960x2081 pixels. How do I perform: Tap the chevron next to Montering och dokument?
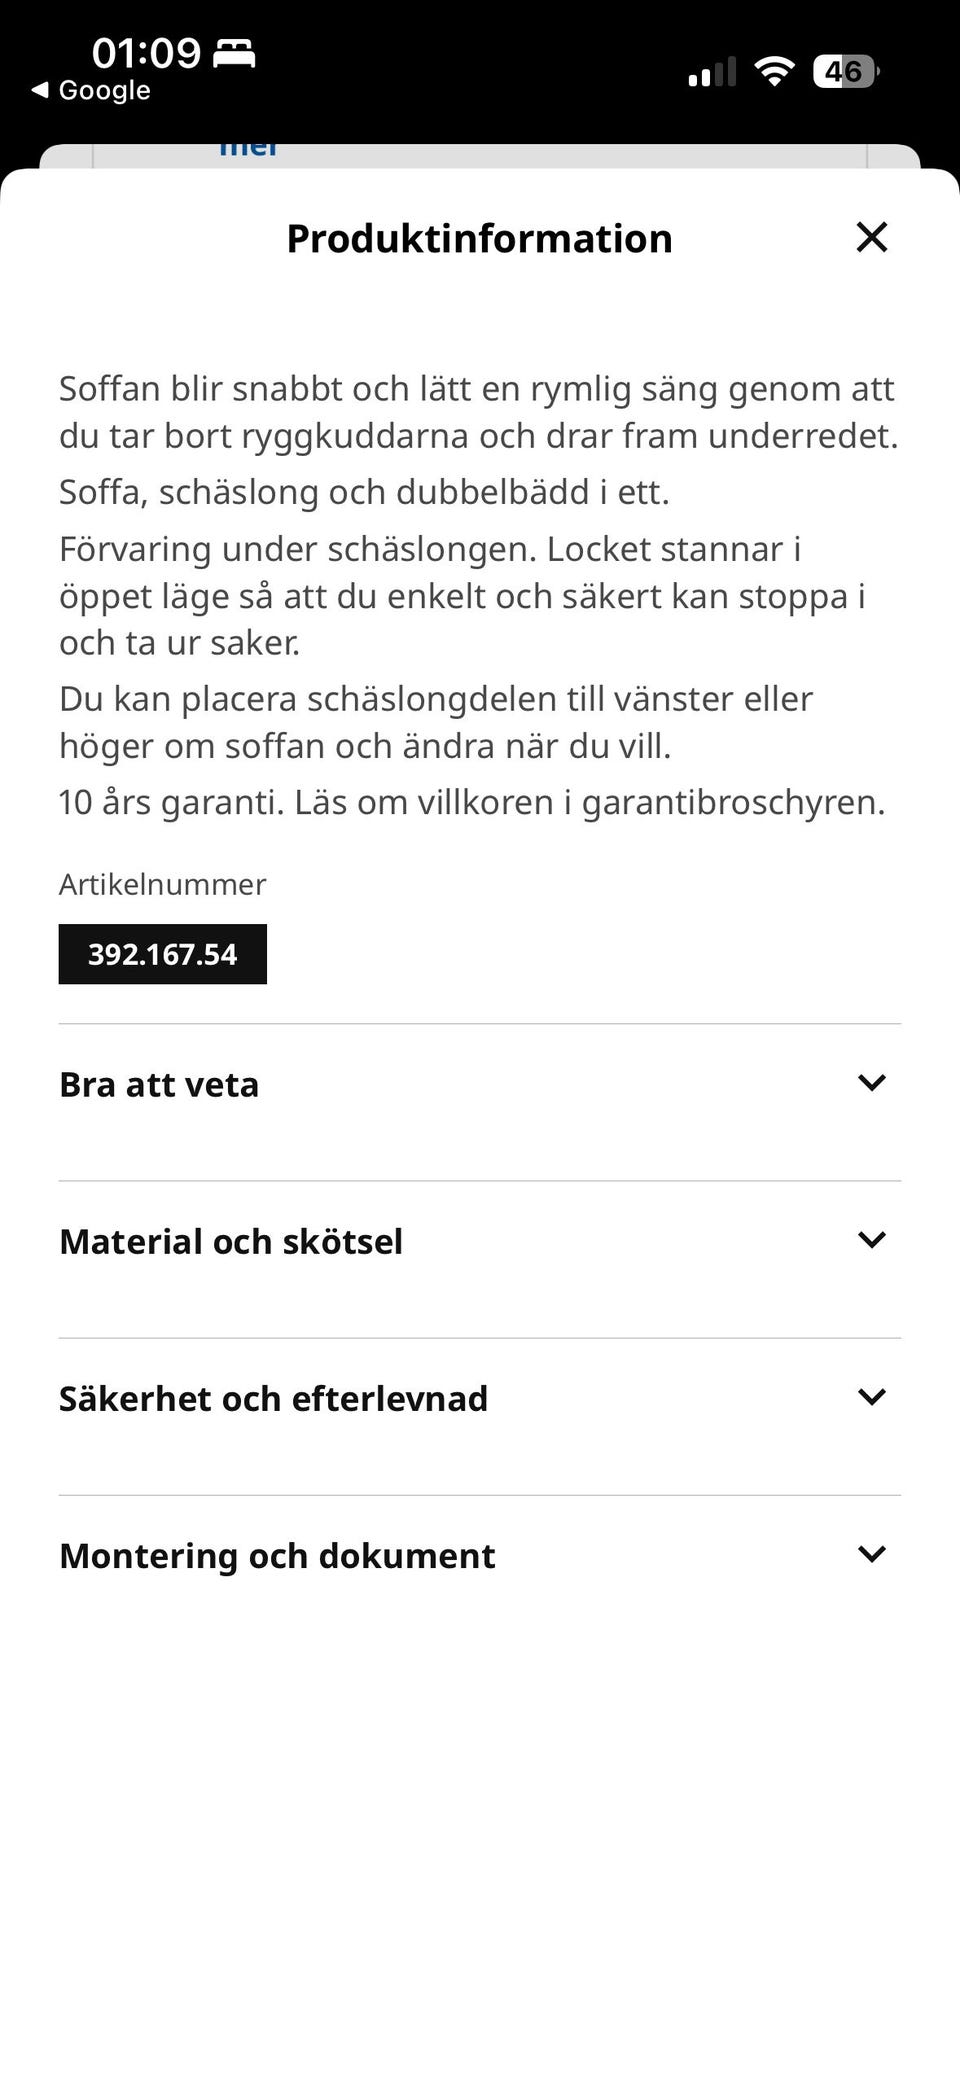(x=872, y=1554)
